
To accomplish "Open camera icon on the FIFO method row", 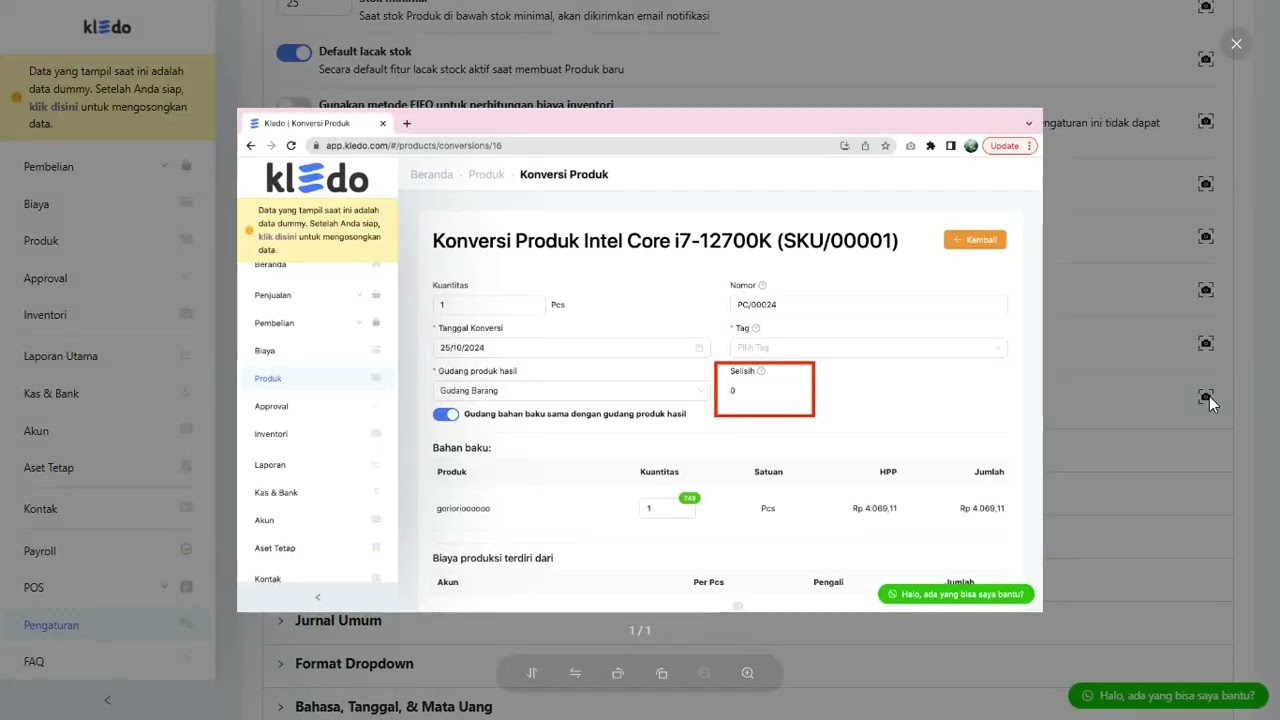I will (1206, 121).
